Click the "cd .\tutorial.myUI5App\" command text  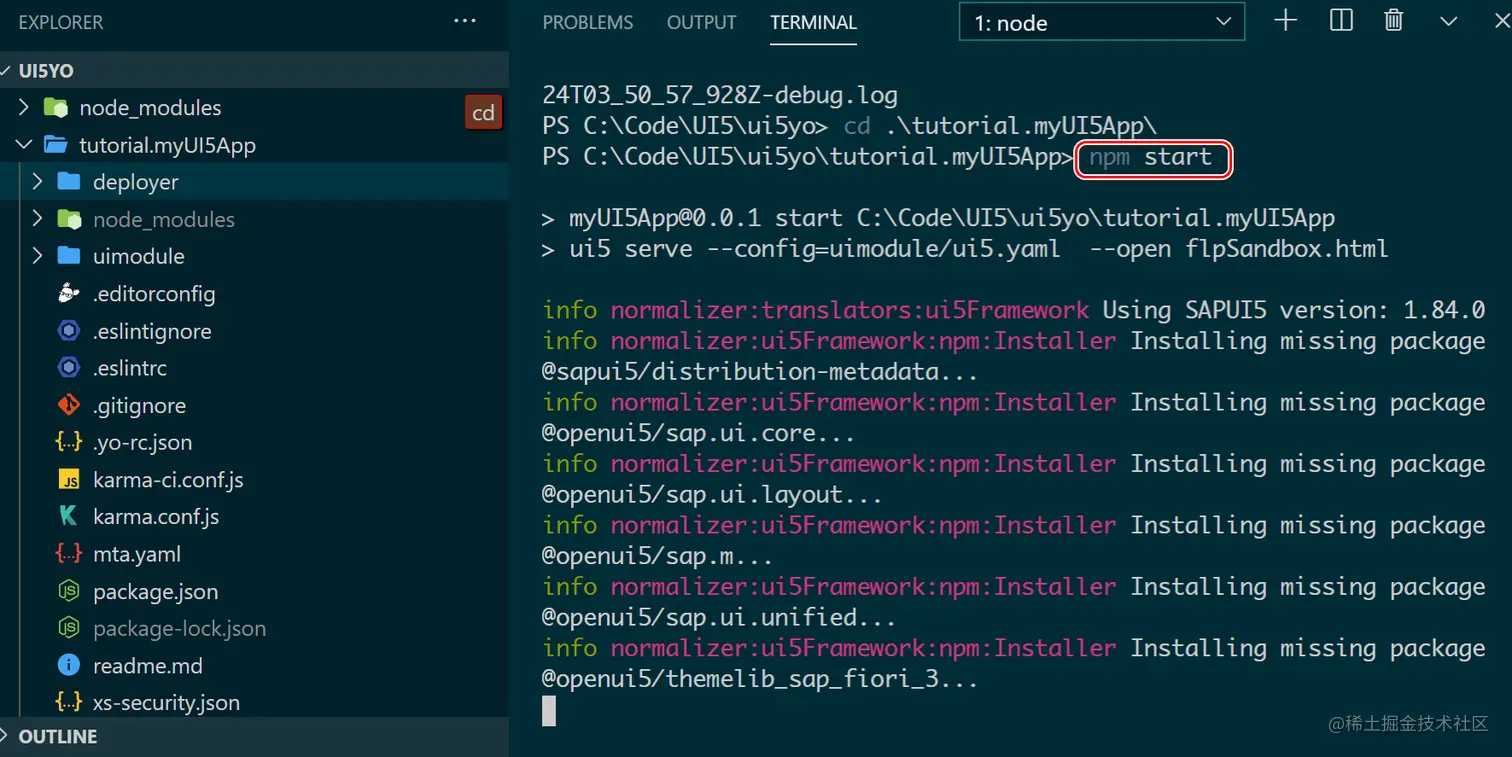click(1000, 126)
